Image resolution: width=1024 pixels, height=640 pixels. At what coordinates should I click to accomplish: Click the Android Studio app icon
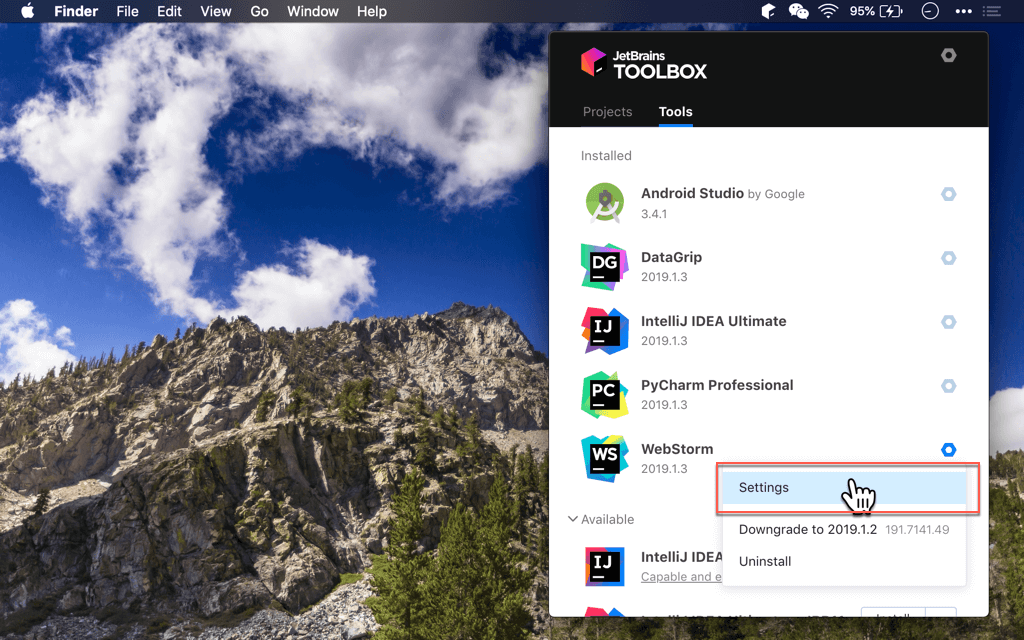(x=604, y=203)
